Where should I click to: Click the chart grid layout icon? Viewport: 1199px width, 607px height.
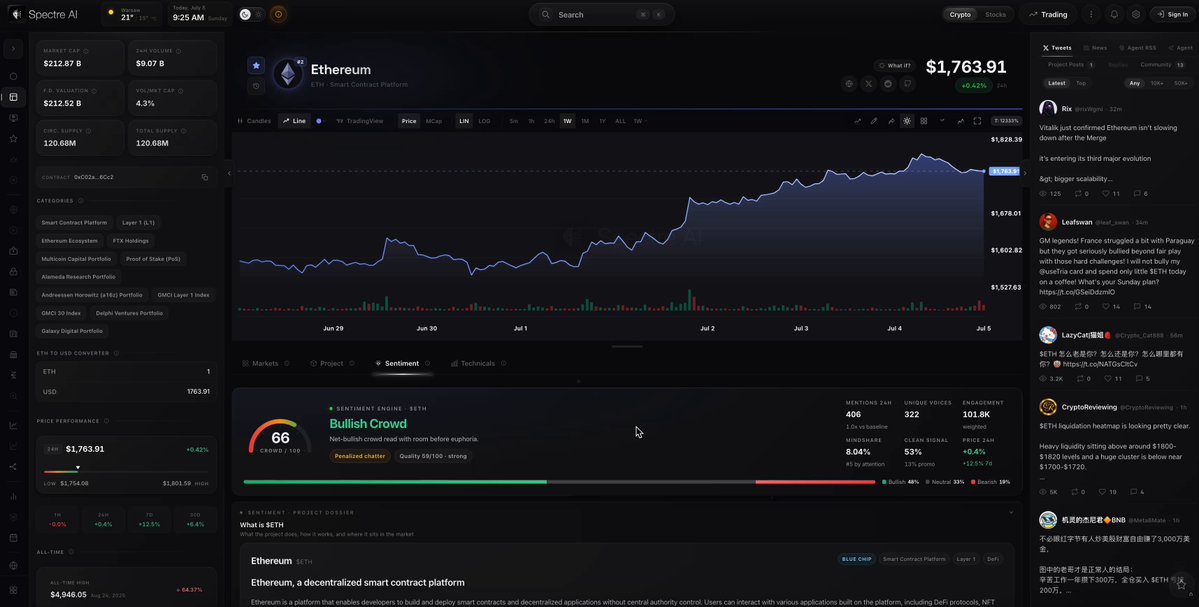tap(924, 121)
